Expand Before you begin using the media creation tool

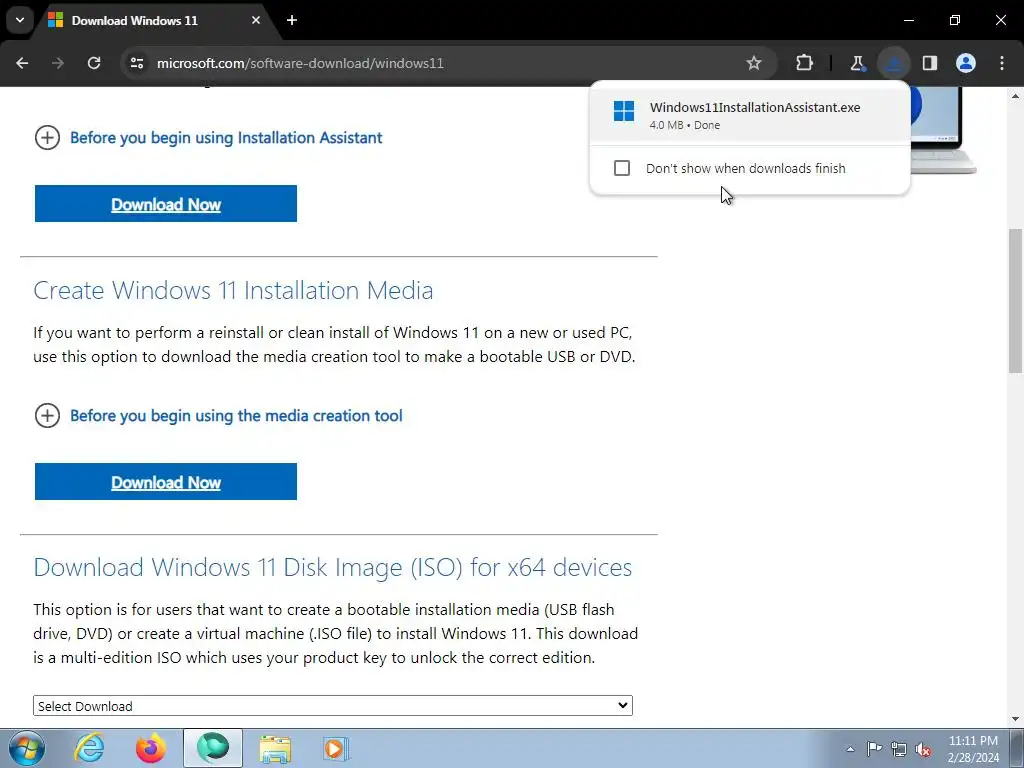point(219,416)
